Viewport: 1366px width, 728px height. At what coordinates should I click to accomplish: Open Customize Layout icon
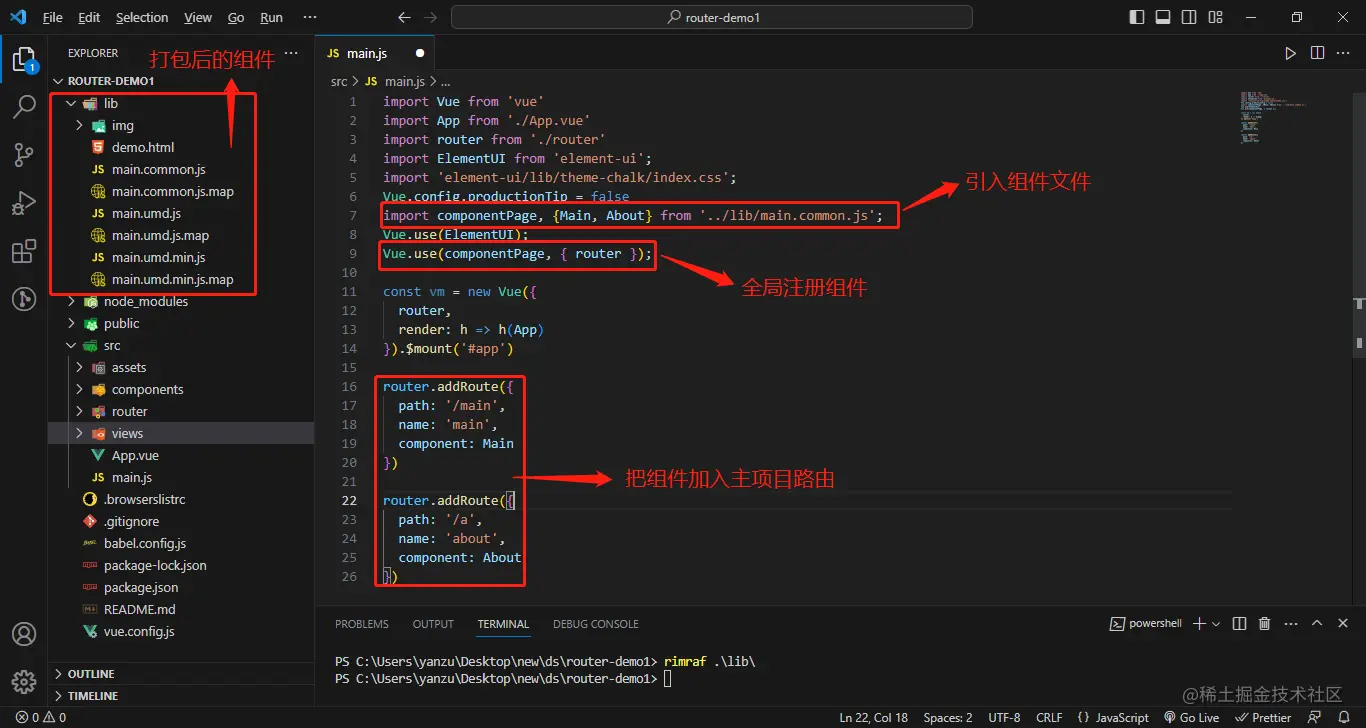(x=1215, y=17)
